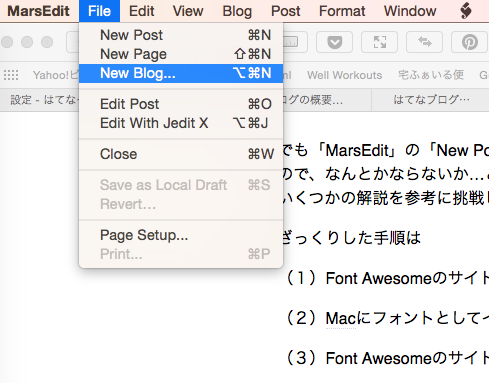
Task: Open the View menu
Action: [188, 11]
